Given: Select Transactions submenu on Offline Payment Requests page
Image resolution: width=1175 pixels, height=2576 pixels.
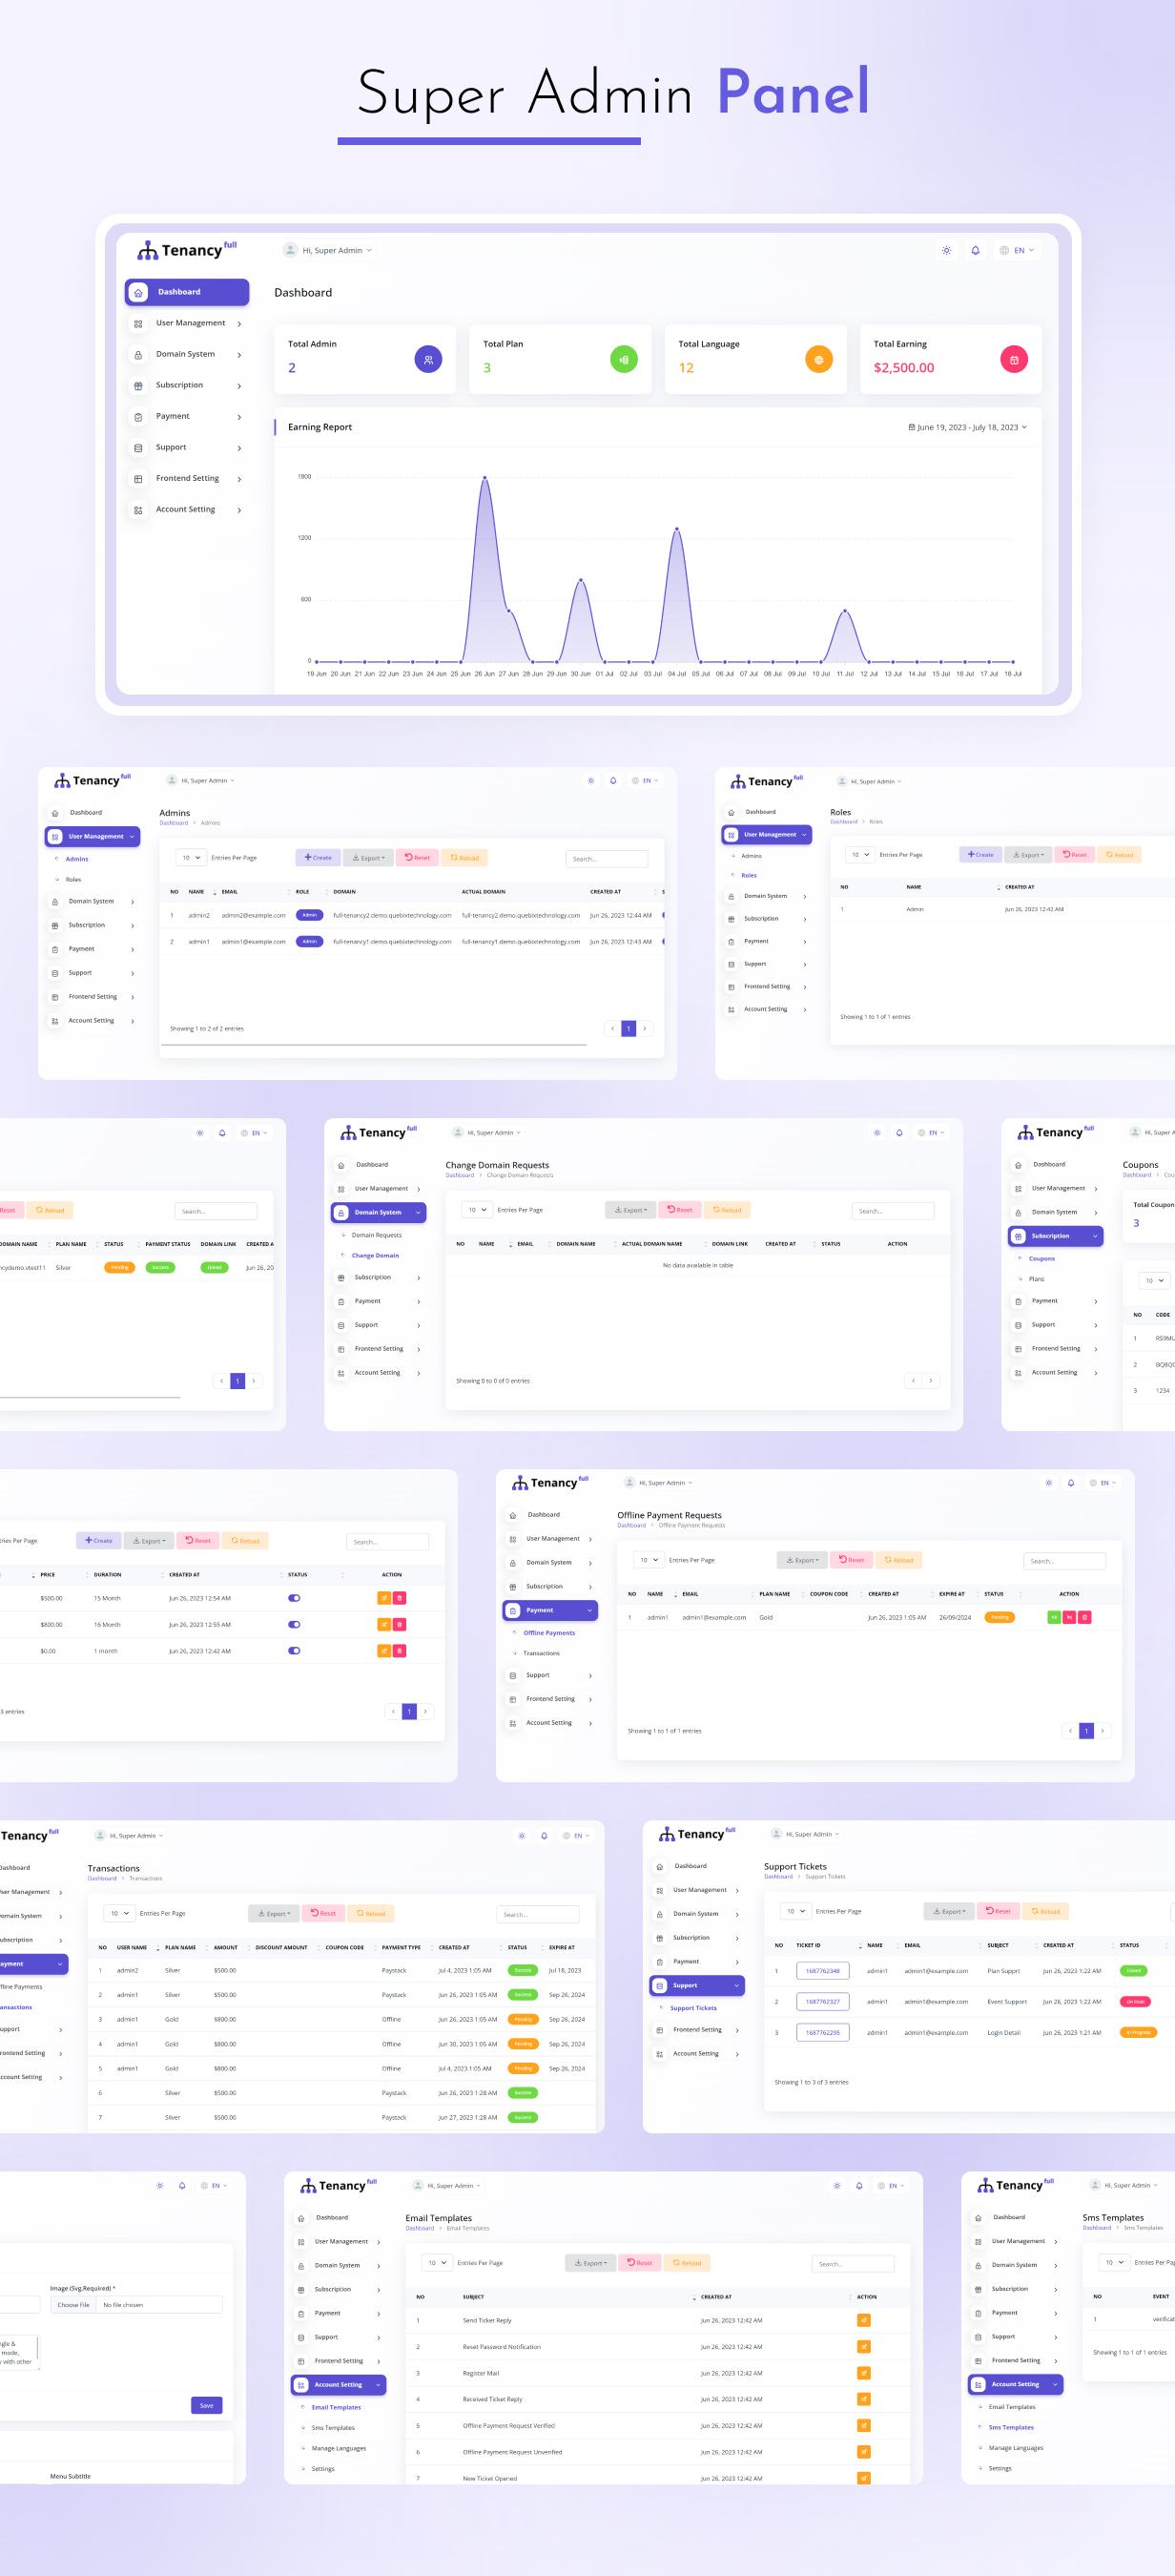Looking at the screenshot, I should (541, 1653).
